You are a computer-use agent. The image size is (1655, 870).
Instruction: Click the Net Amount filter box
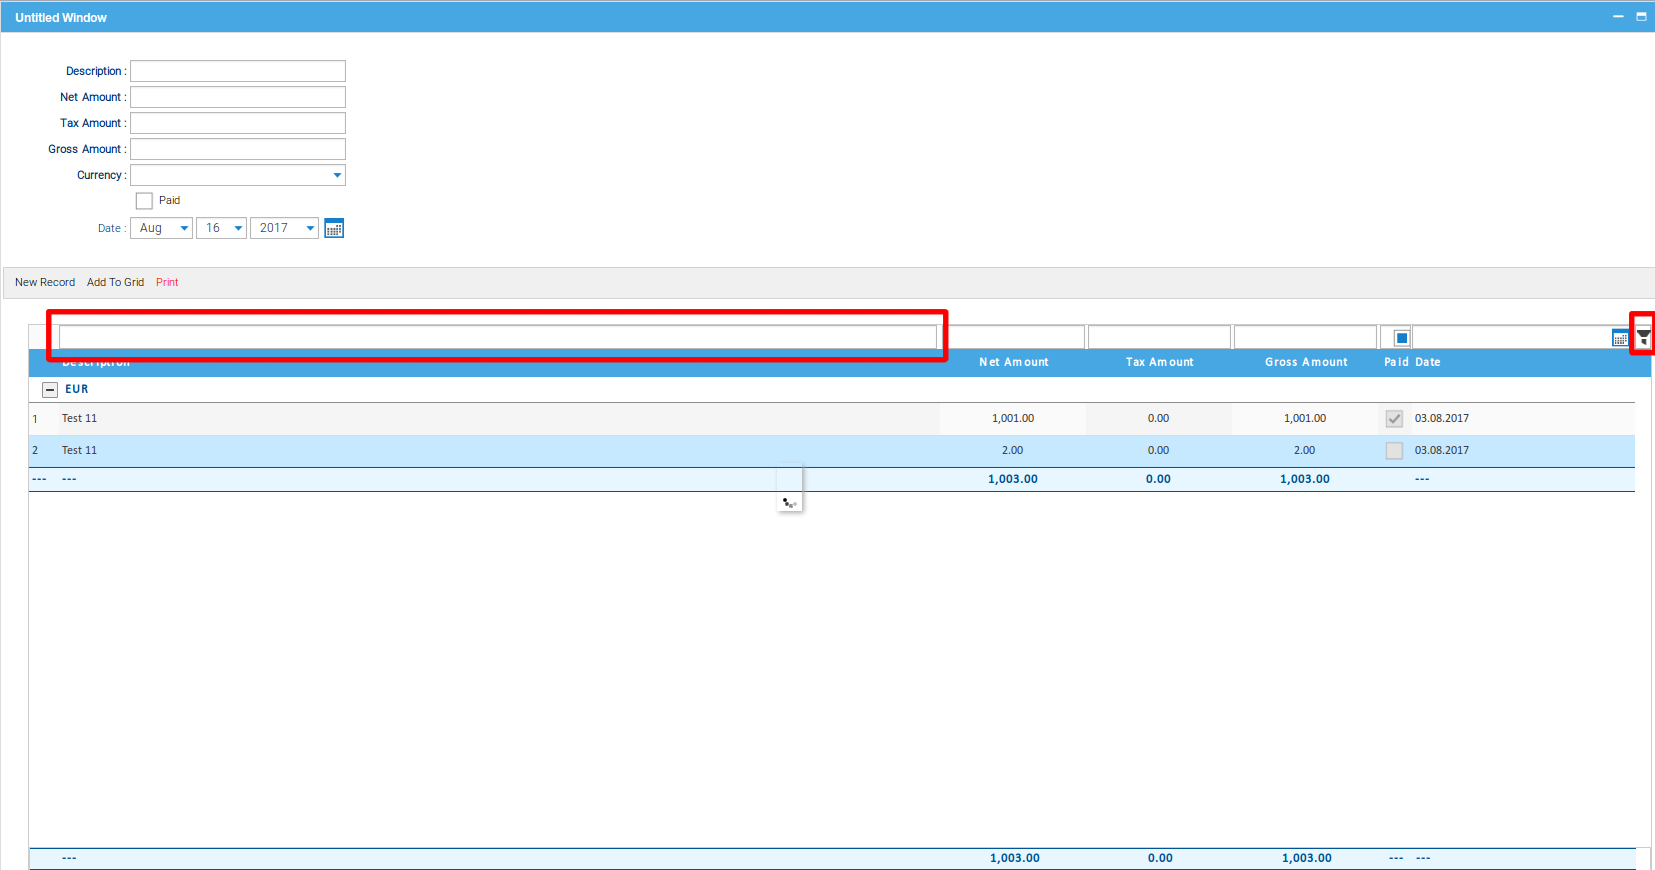tap(1013, 337)
